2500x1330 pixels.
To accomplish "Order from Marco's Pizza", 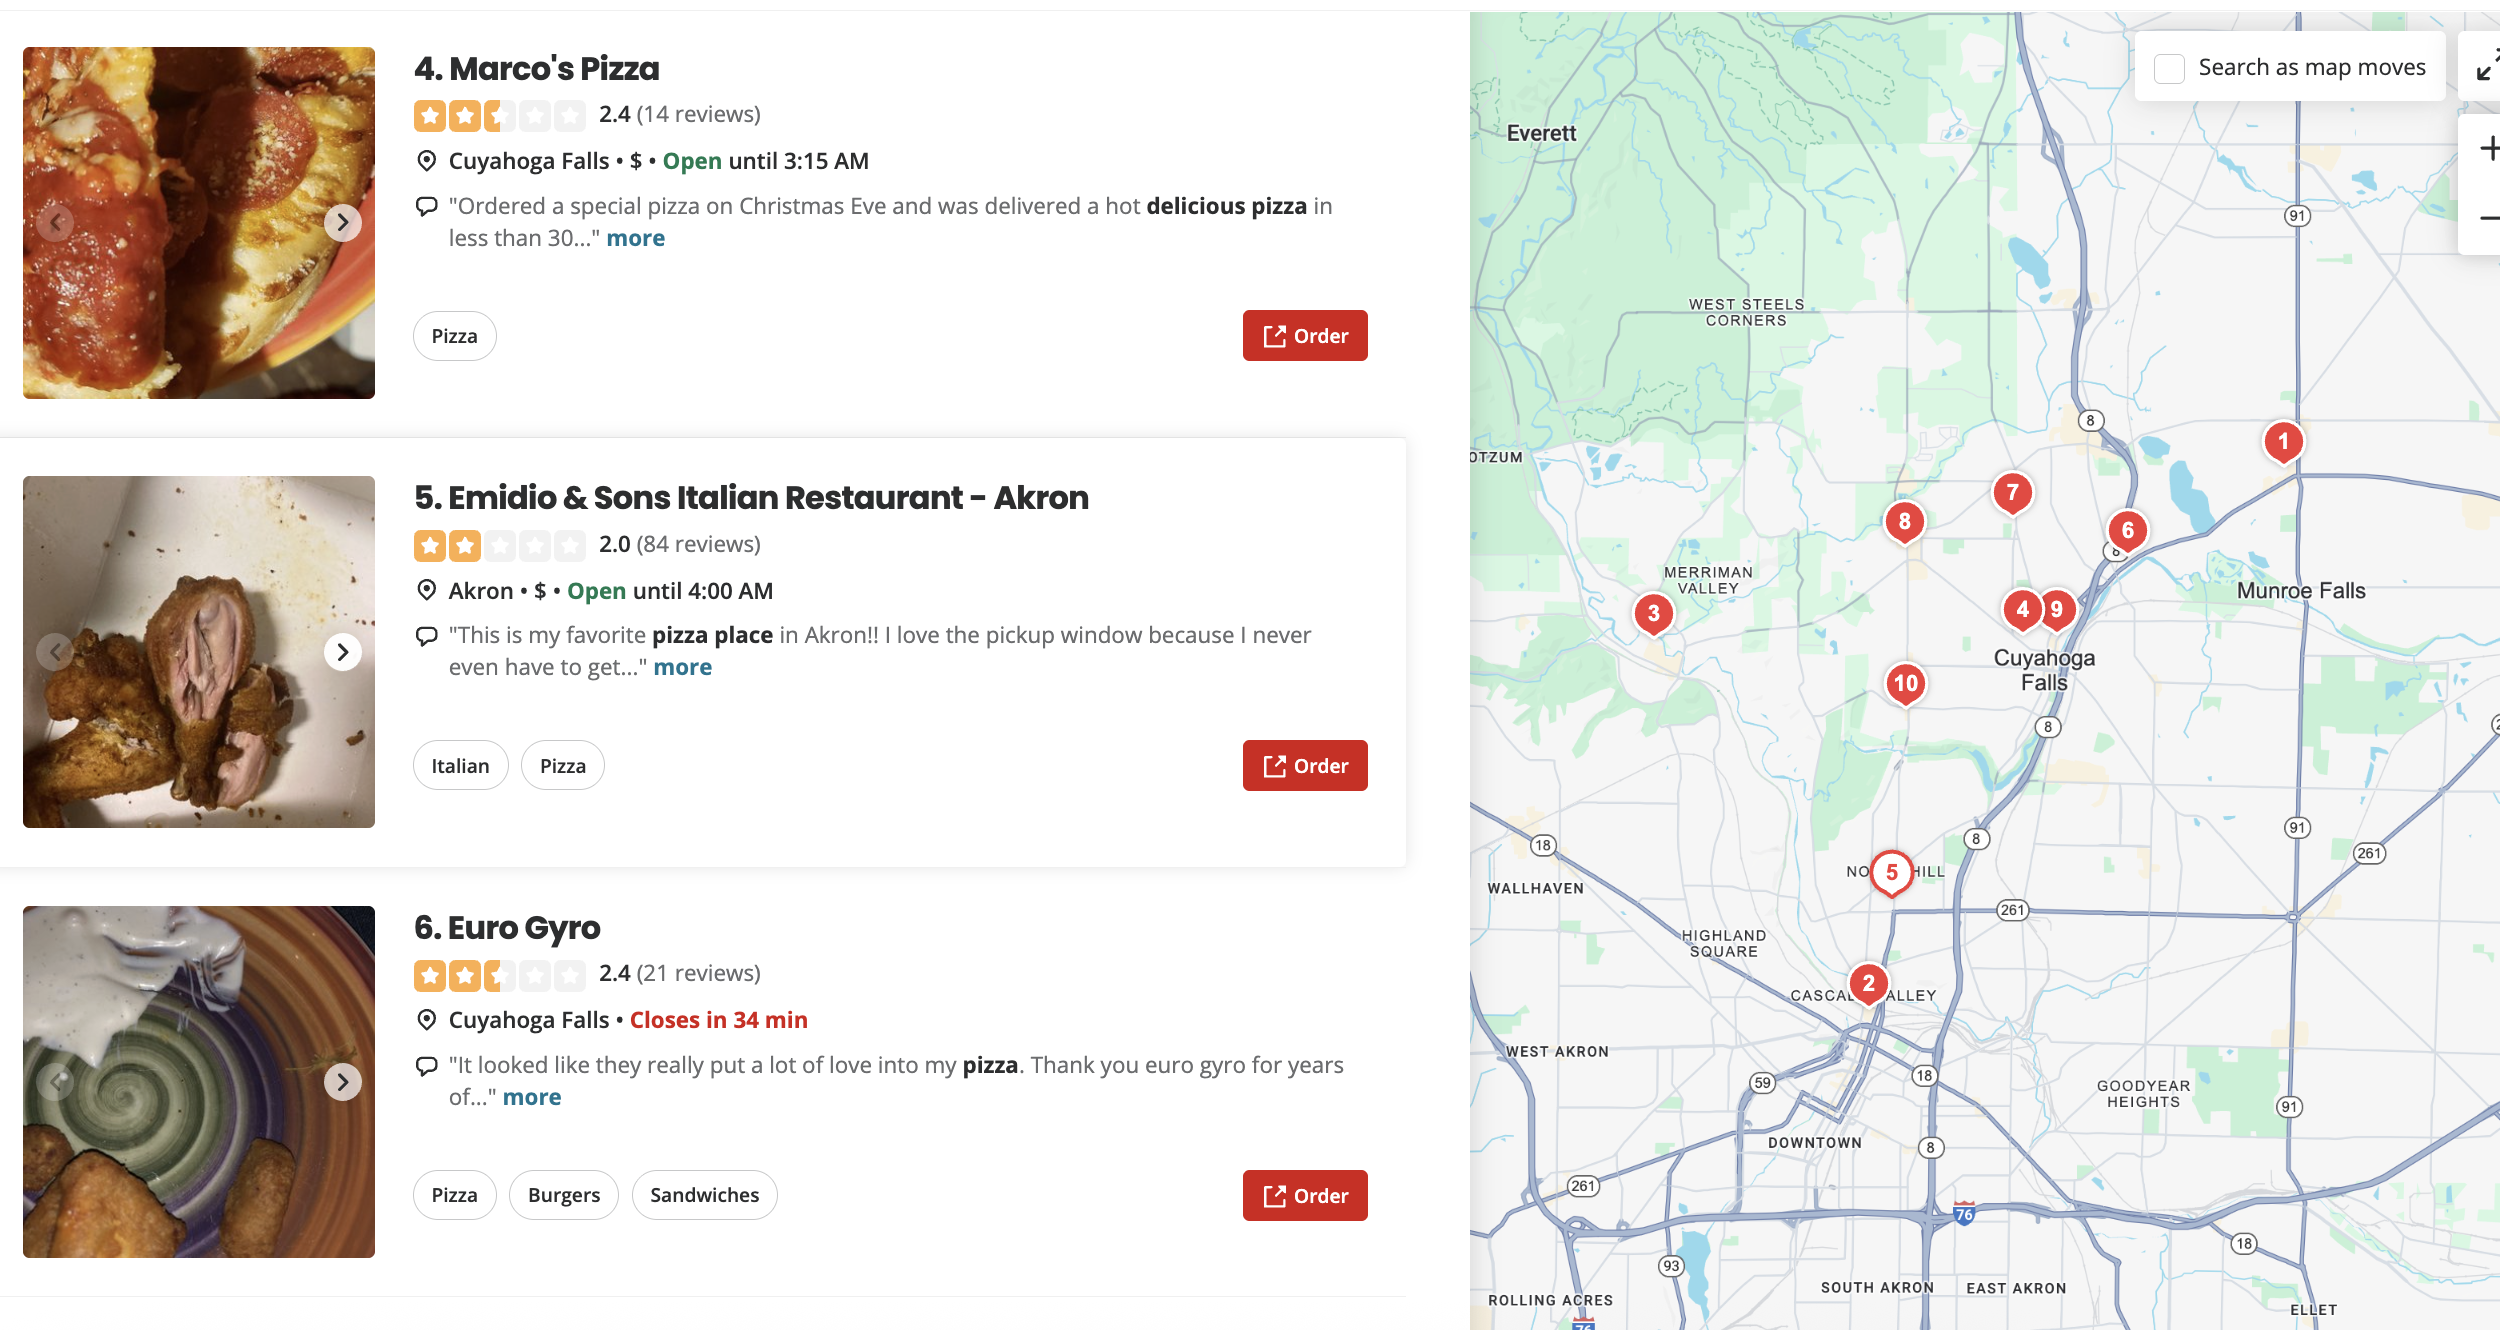I will [x=1305, y=336].
